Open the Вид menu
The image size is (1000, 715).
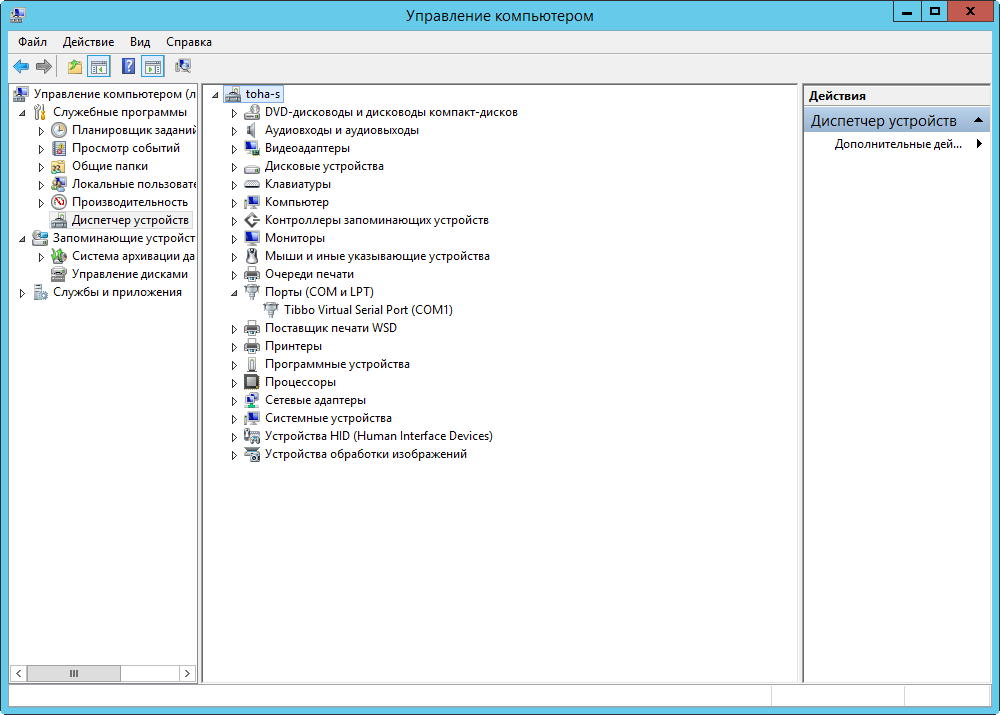pyautogui.click(x=140, y=42)
